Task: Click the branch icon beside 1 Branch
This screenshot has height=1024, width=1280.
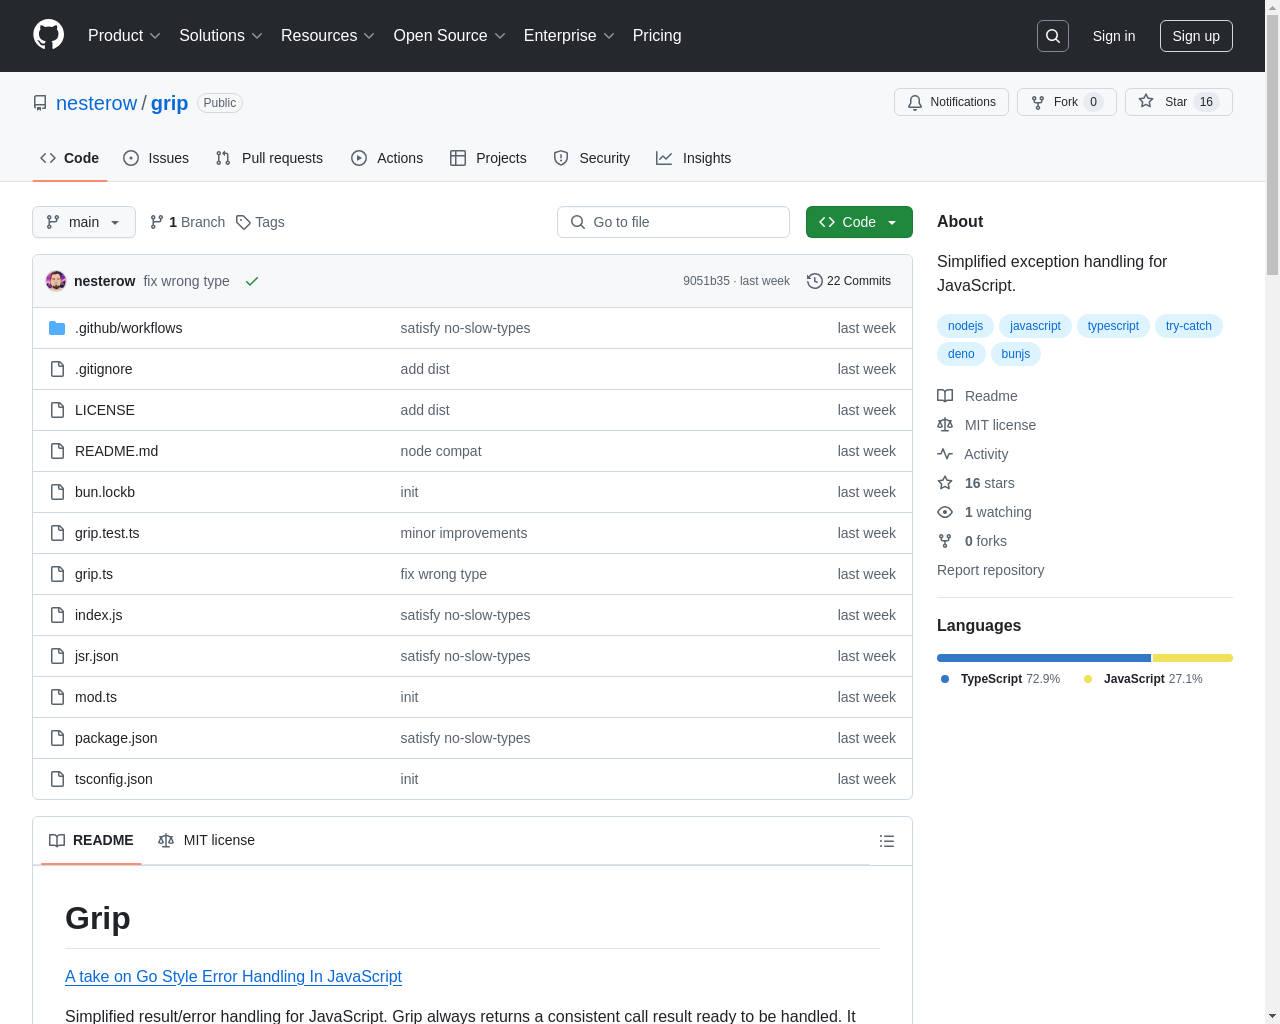Action: point(157,222)
